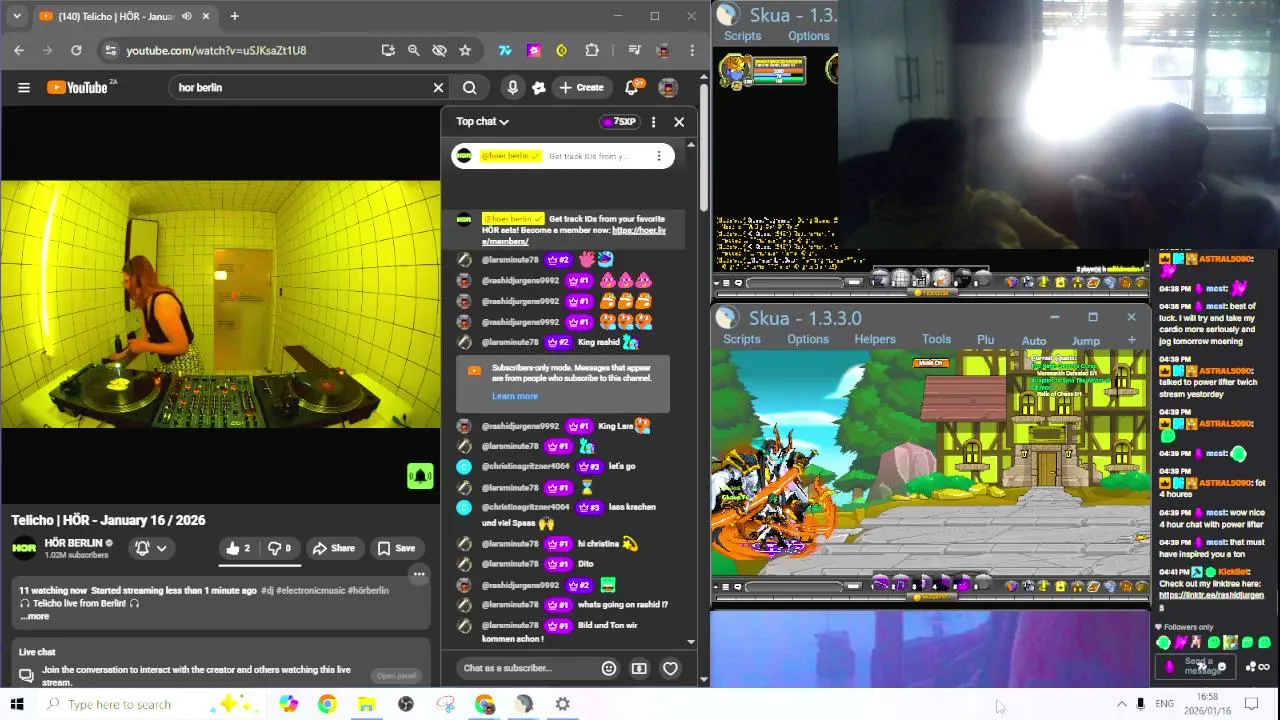Open pinned message options three-dot menu
The width and height of the screenshot is (1280, 720).
(x=658, y=156)
